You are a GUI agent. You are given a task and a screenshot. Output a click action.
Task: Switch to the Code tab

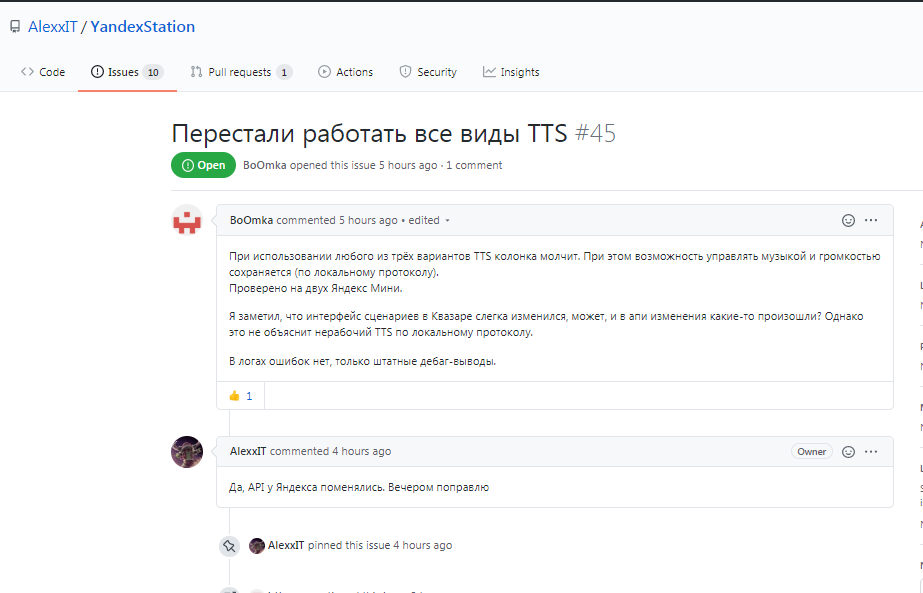pos(43,72)
